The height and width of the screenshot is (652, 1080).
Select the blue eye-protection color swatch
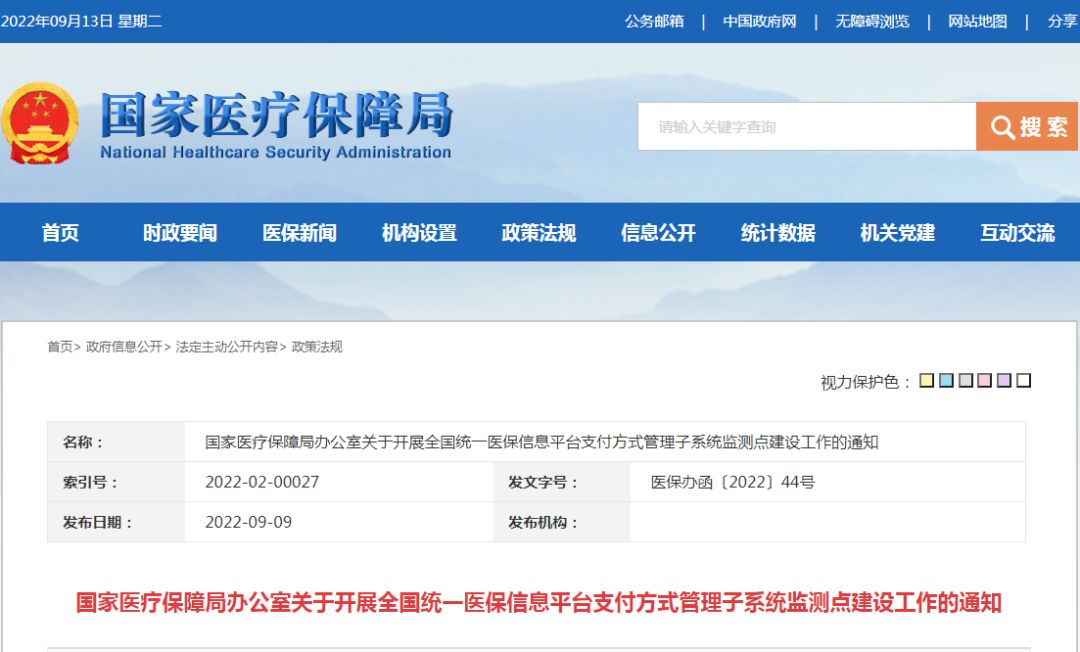[946, 380]
